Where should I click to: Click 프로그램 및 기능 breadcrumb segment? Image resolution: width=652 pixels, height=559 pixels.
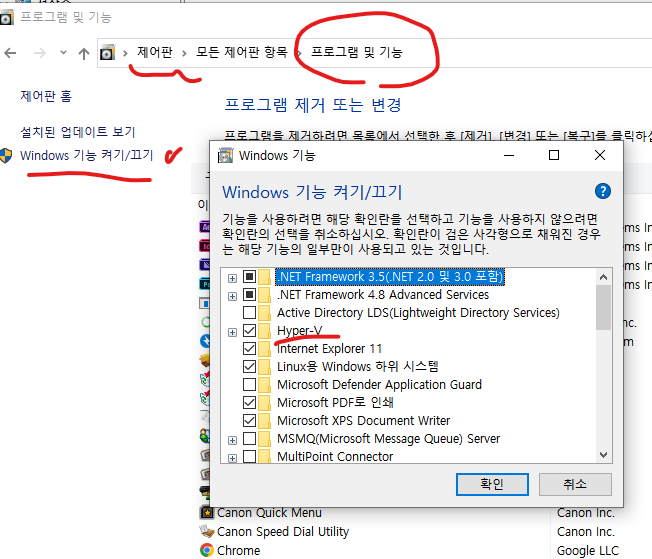click(x=357, y=52)
